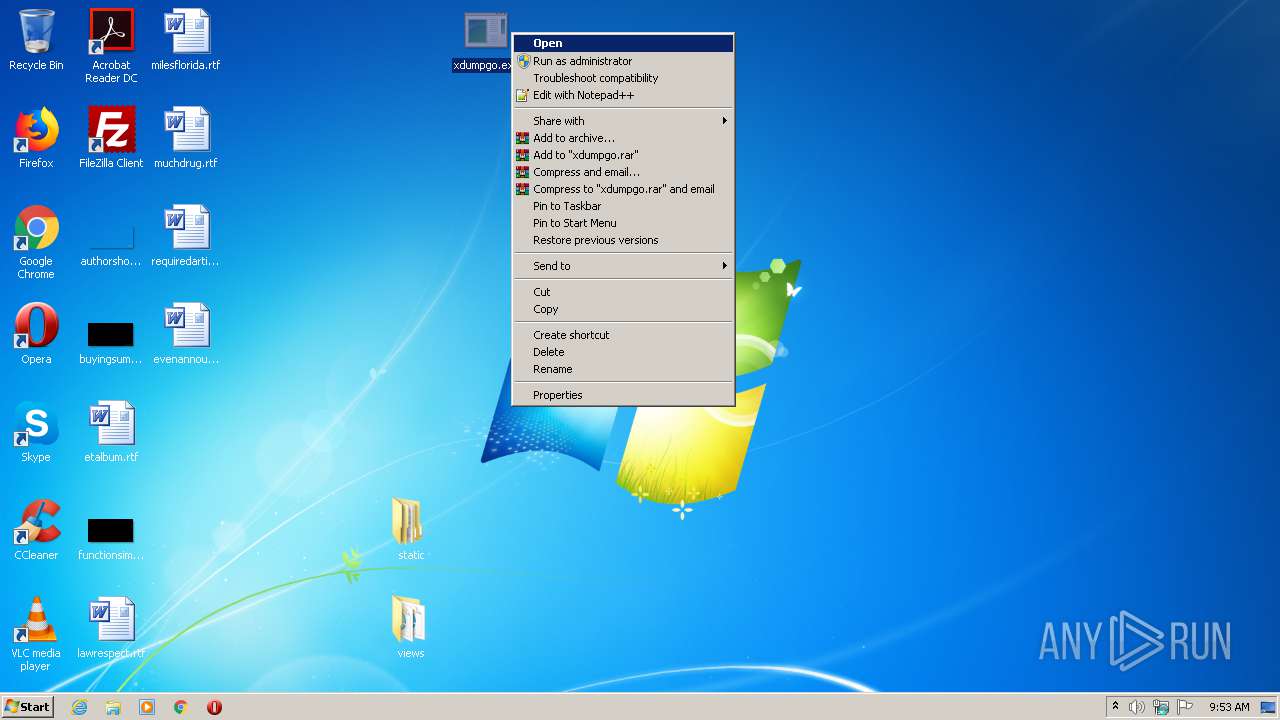Choose Edit with Notepad++

click(x=624, y=95)
